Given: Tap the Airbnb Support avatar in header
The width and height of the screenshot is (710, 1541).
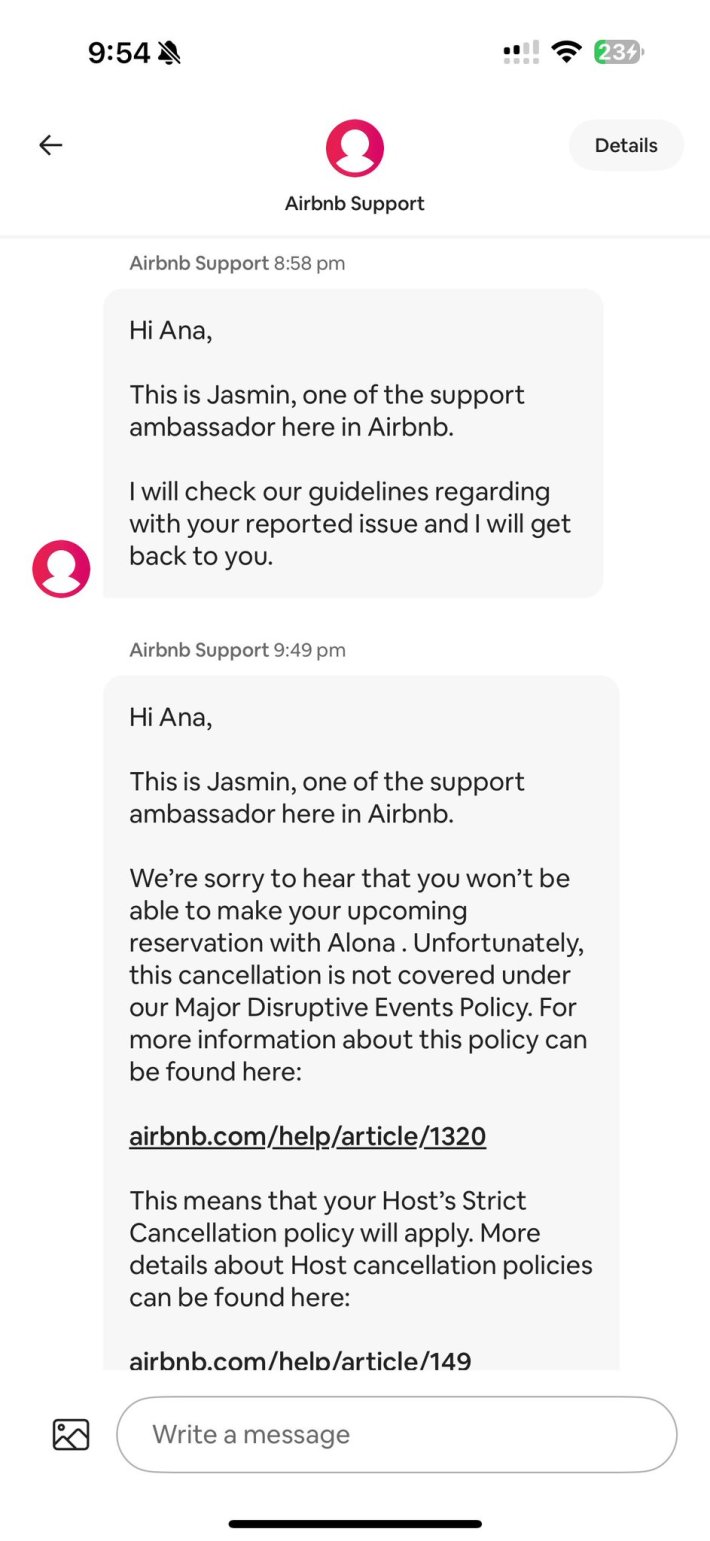Looking at the screenshot, I should [x=355, y=148].
